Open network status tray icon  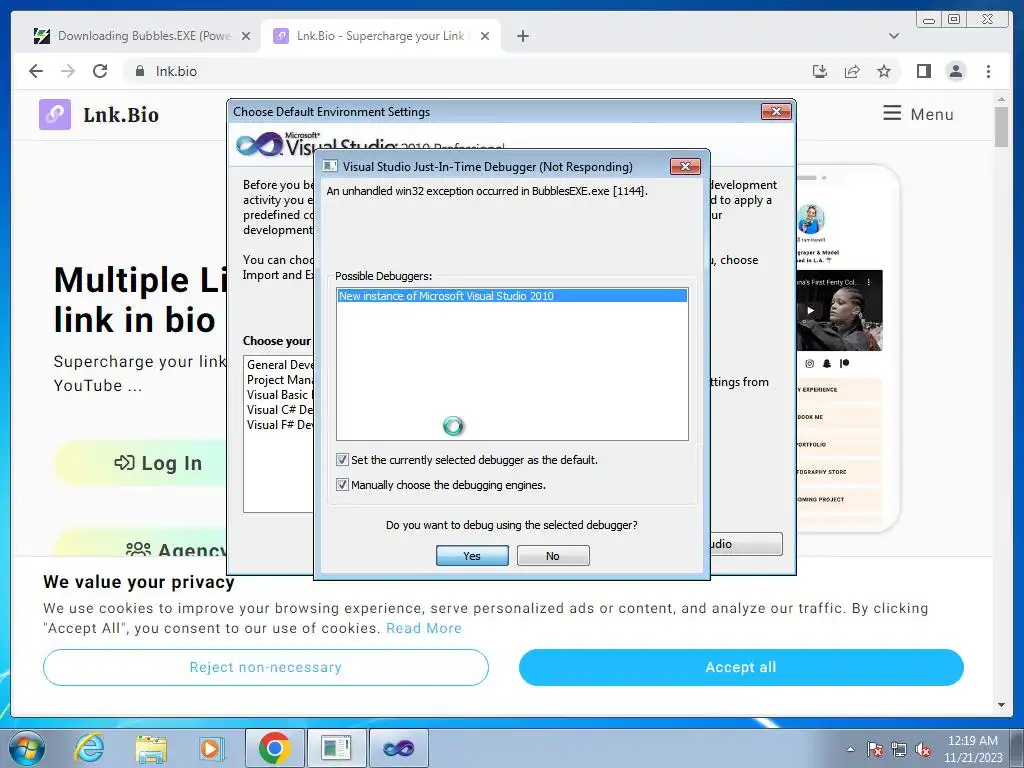coord(899,749)
